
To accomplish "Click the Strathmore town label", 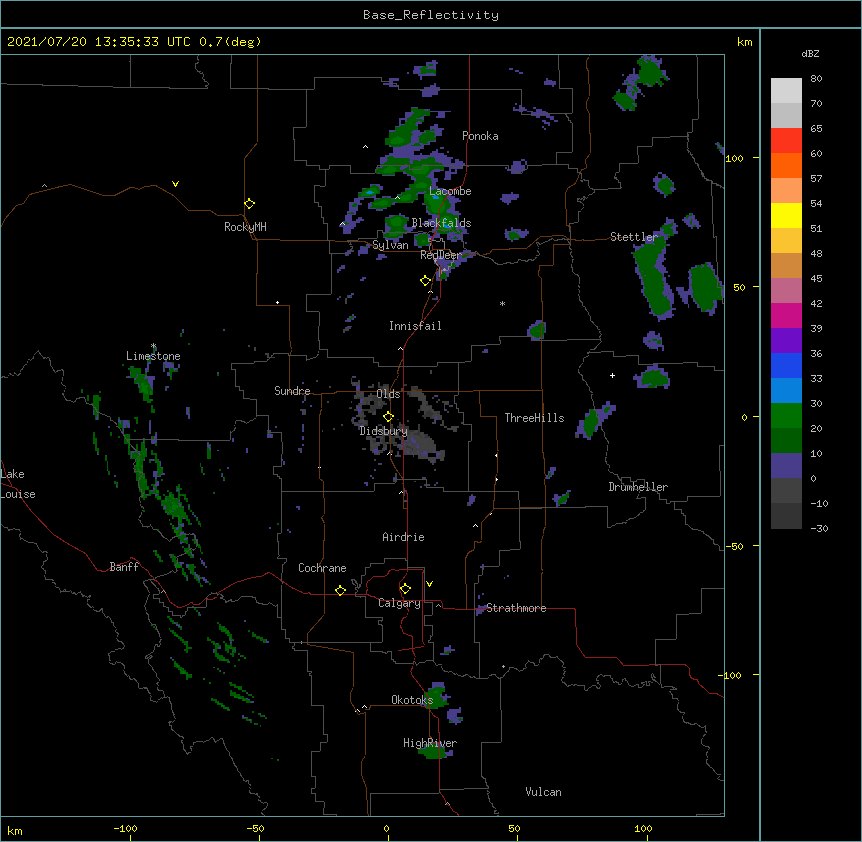I will (516, 608).
